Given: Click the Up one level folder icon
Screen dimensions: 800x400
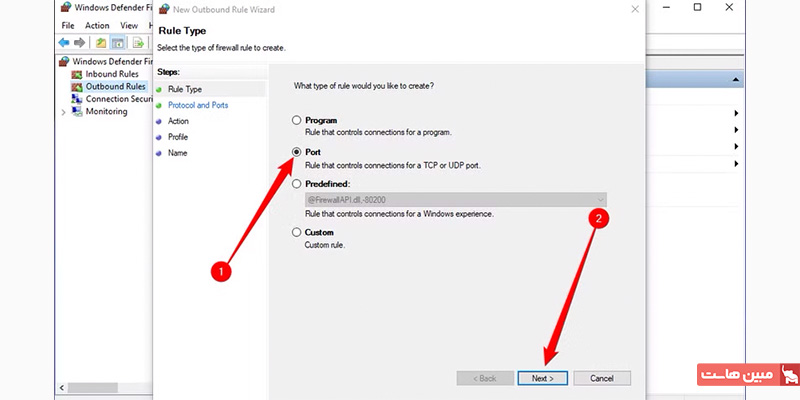Looking at the screenshot, I should click(x=101, y=43).
